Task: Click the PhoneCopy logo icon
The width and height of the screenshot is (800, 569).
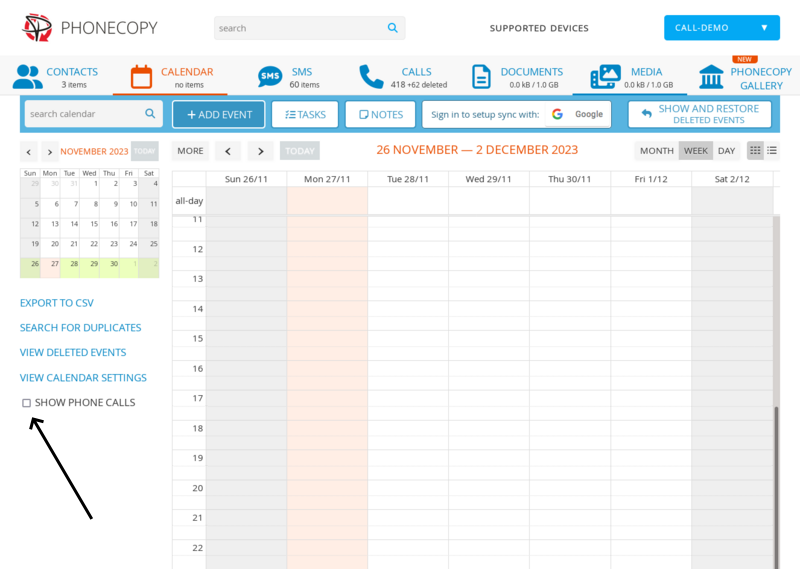Action: (x=37, y=28)
